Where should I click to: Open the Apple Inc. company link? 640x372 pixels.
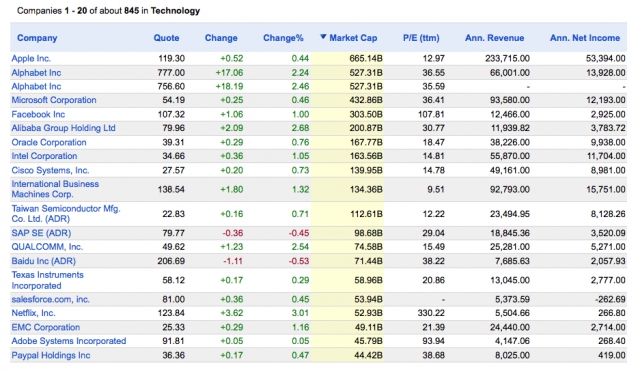click(31, 58)
